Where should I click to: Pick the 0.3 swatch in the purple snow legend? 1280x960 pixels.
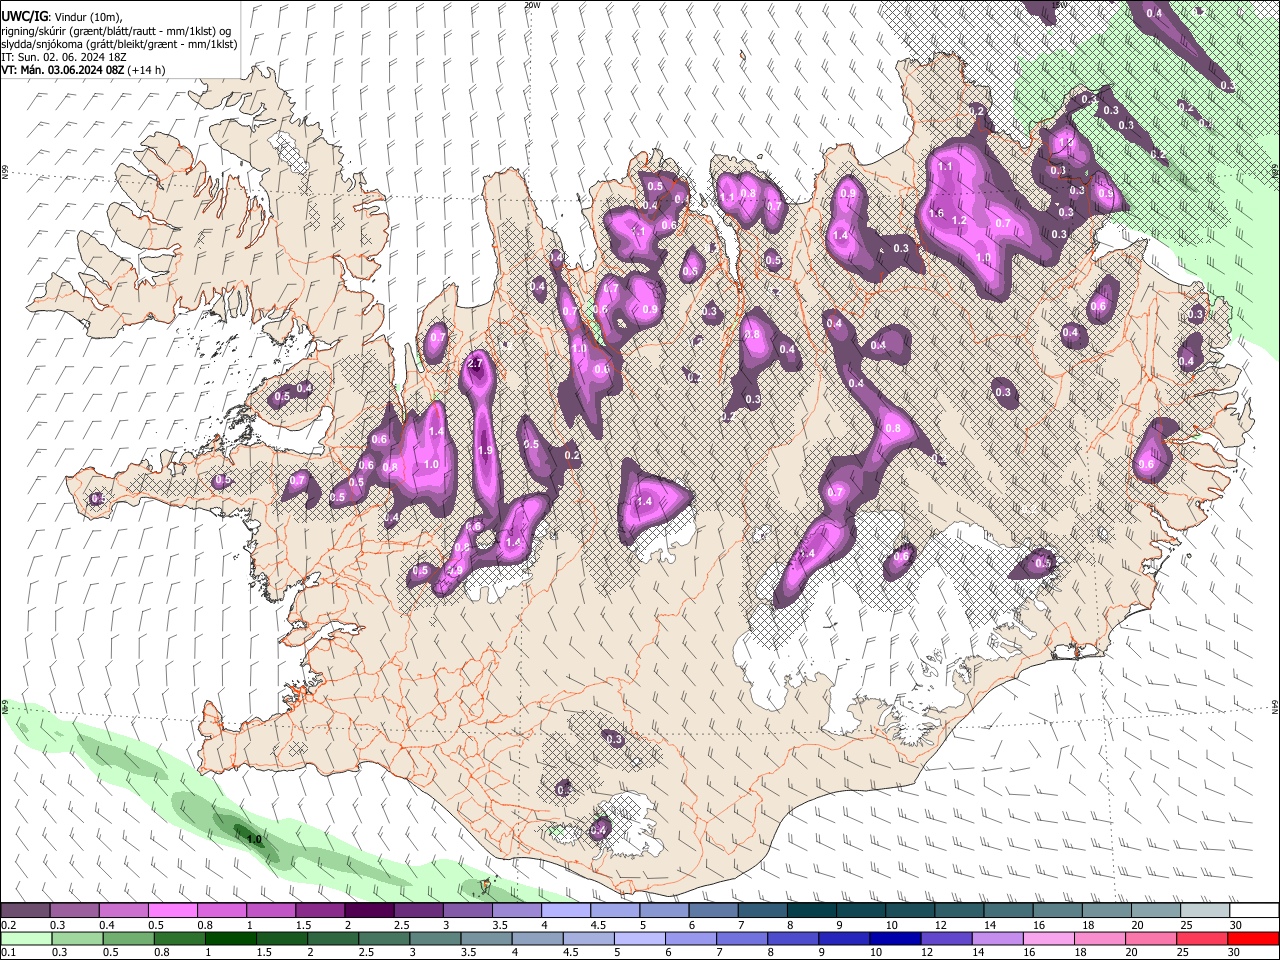[x=74, y=910]
